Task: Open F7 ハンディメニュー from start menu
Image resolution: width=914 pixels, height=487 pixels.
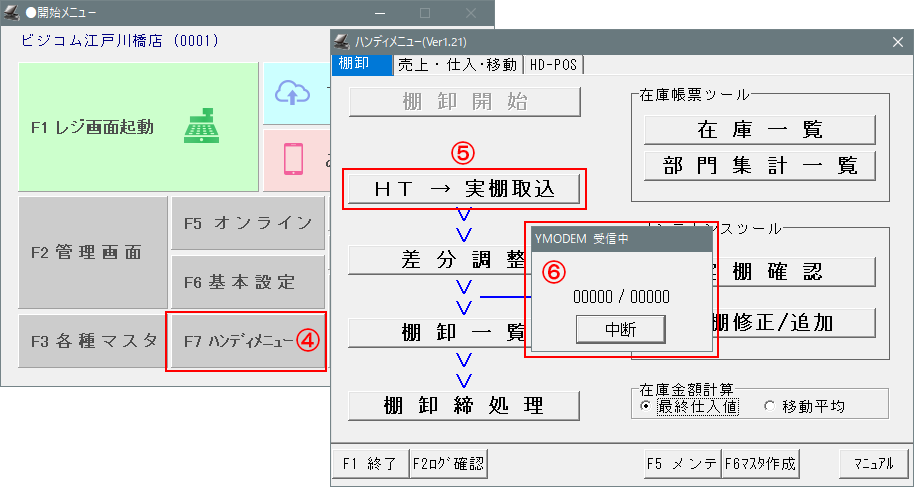Action: (247, 341)
